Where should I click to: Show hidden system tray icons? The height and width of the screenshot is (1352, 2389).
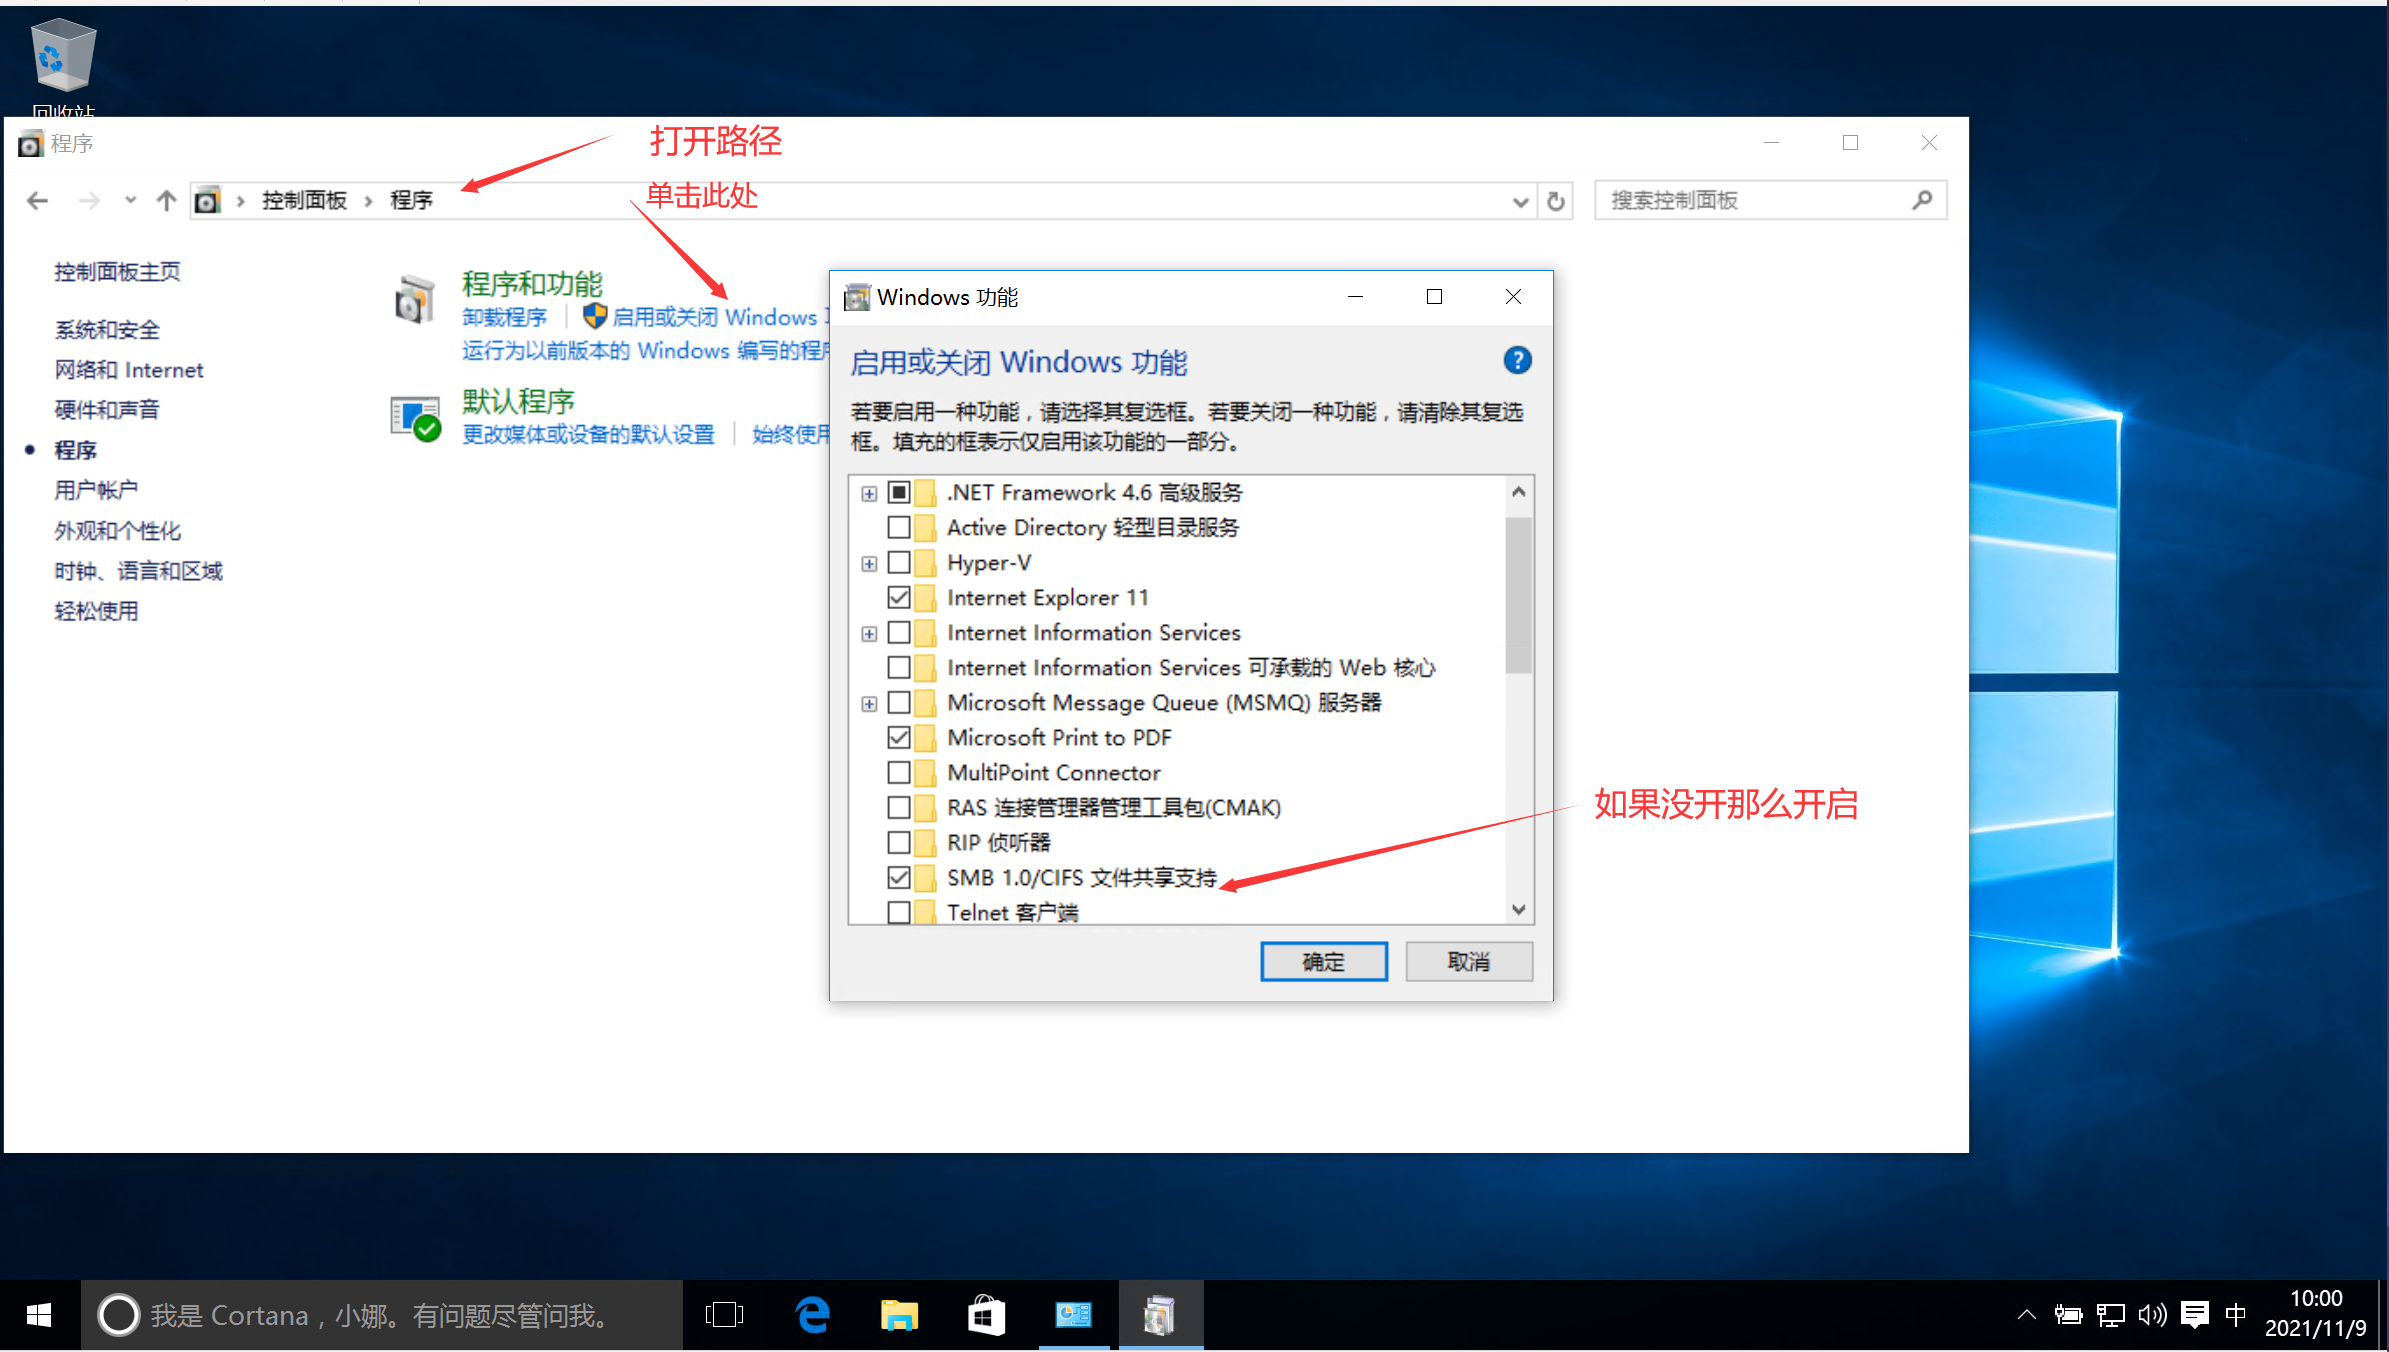(2026, 1315)
